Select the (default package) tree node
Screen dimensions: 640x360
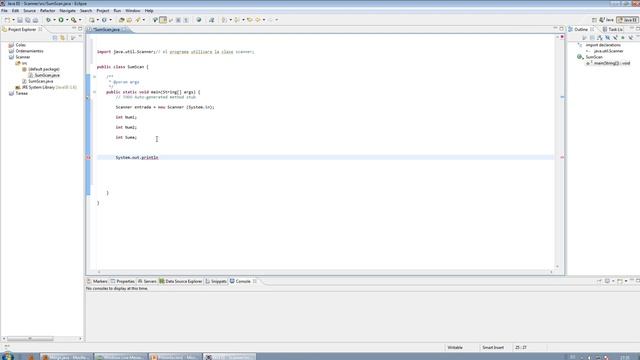coord(44,69)
